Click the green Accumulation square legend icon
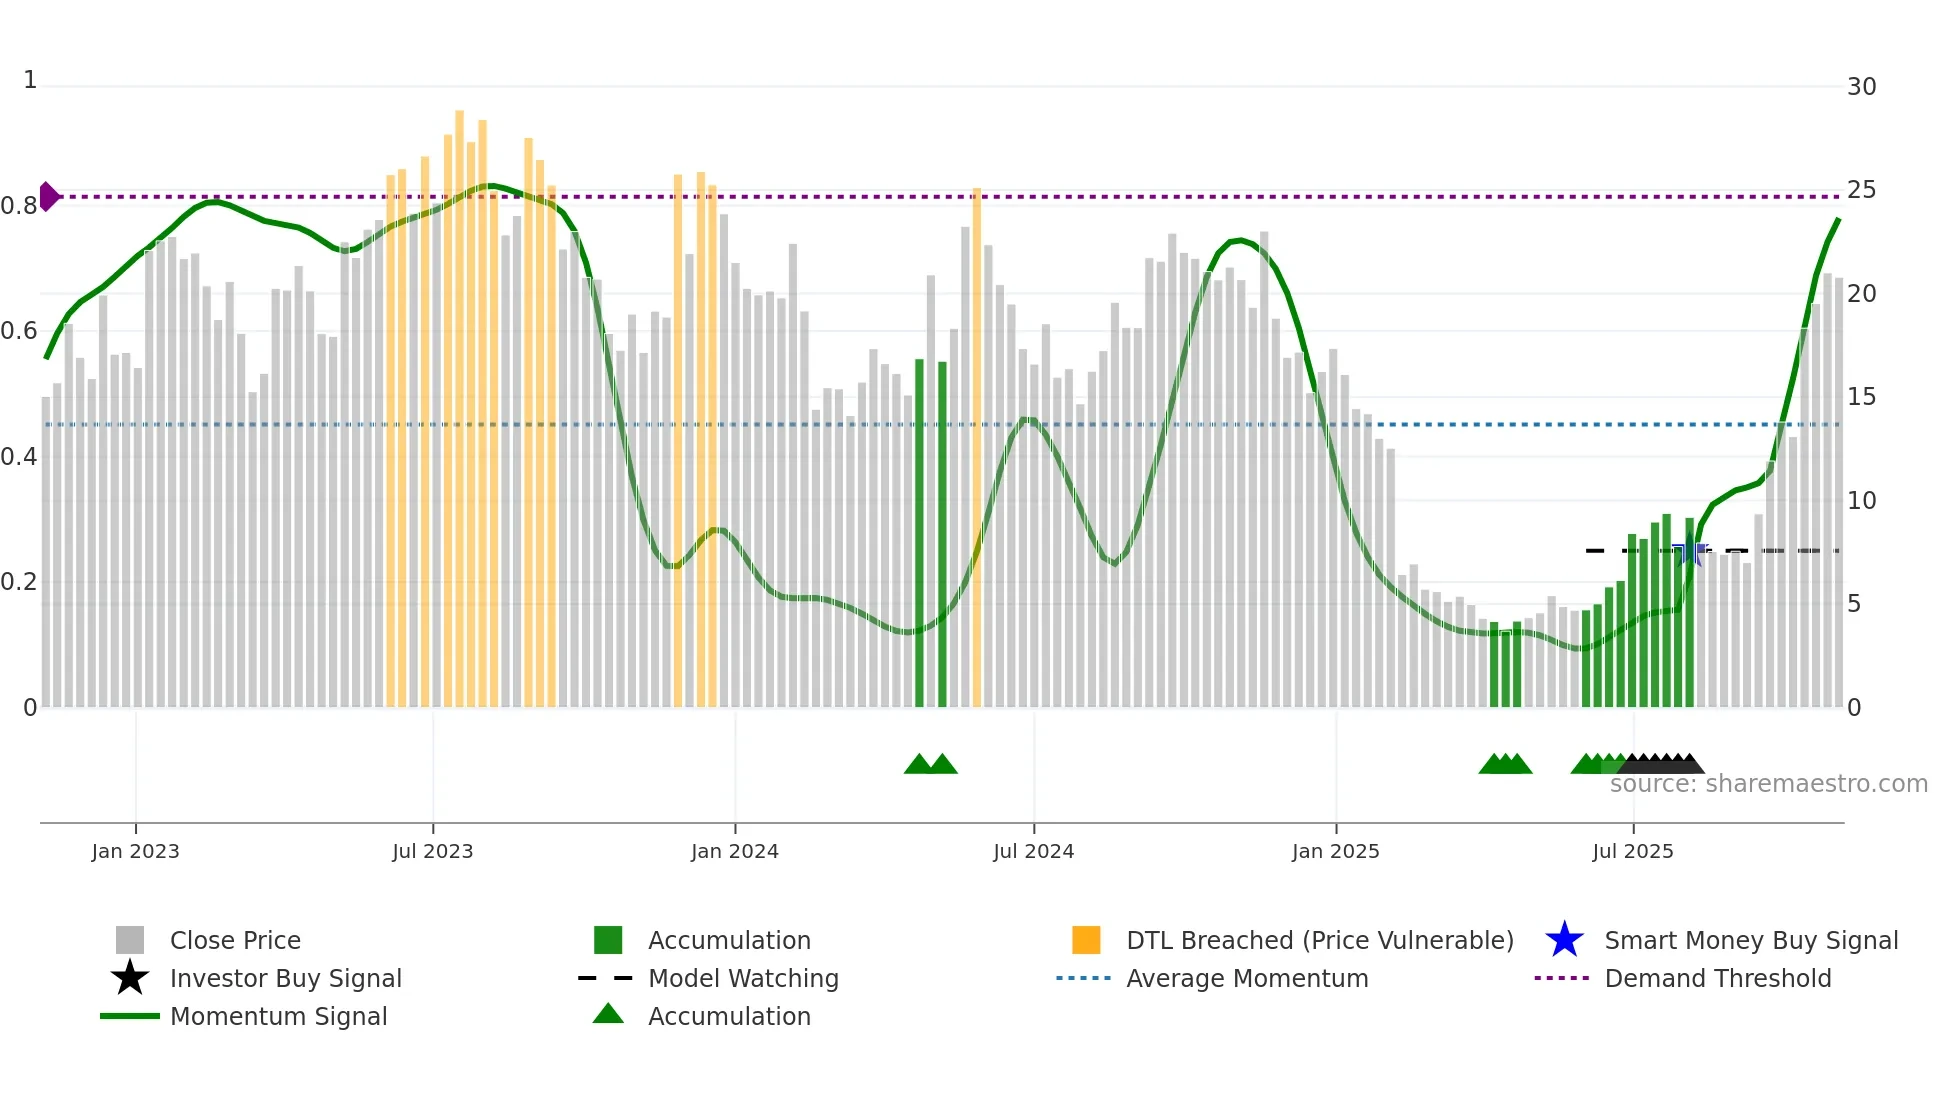This screenshot has height=1102, width=1960. (x=608, y=940)
